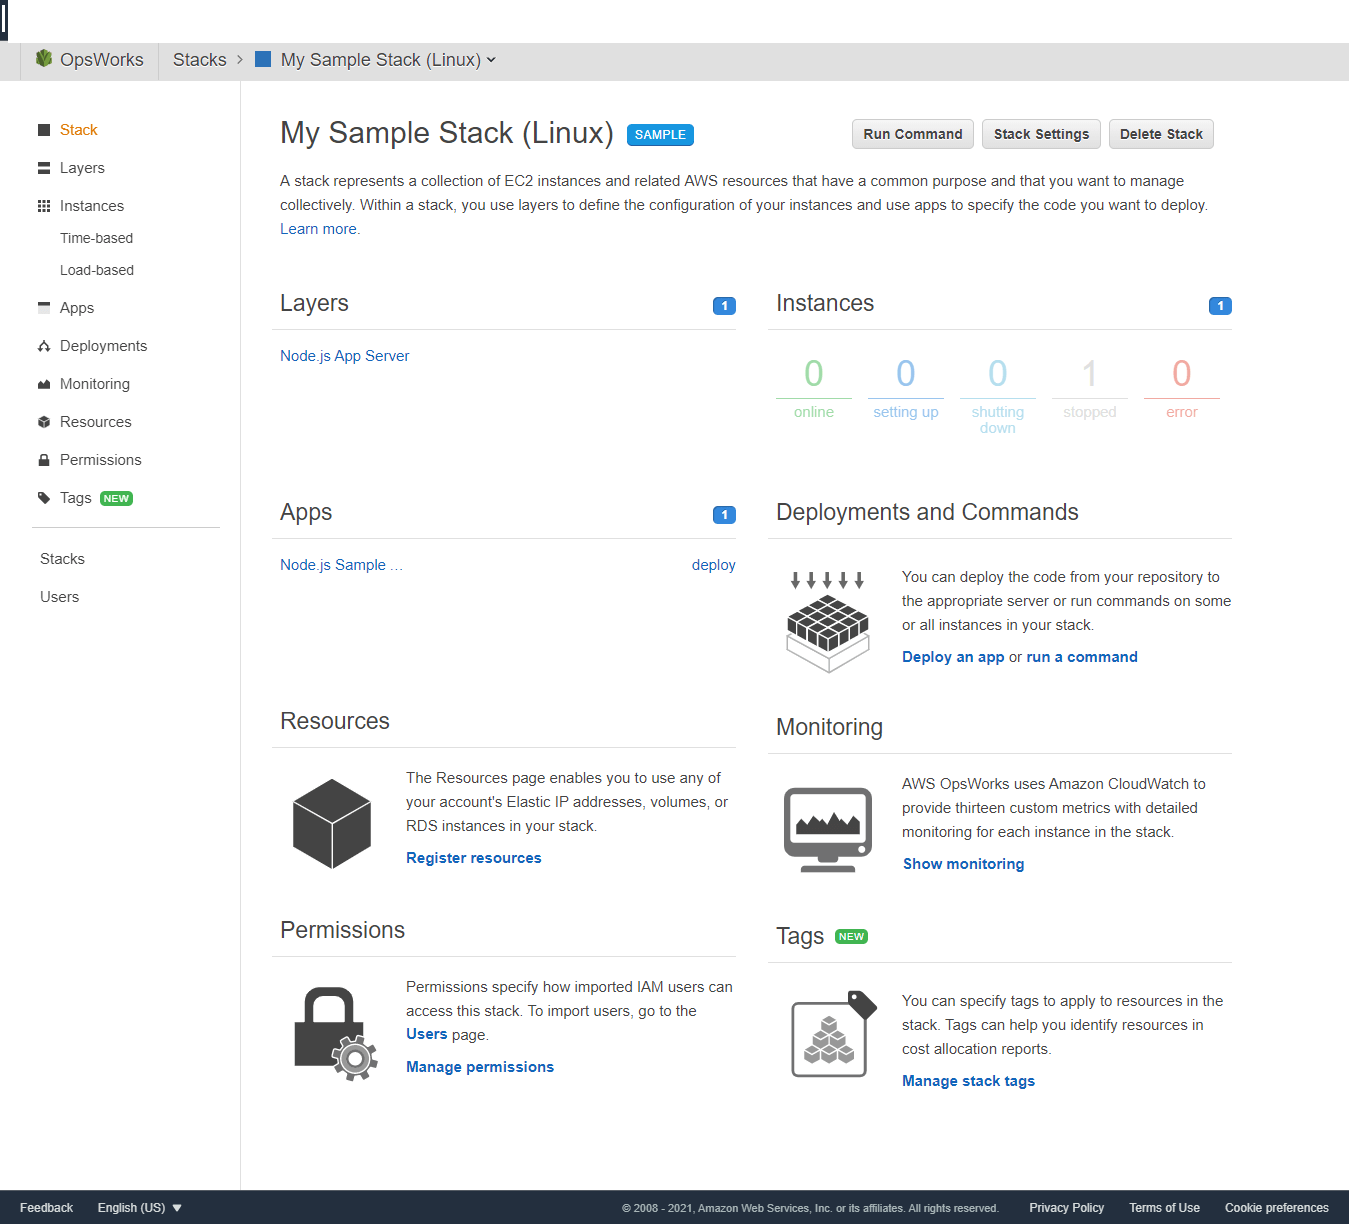Open the My Sample Stack (Linux) dropdown

tap(388, 60)
